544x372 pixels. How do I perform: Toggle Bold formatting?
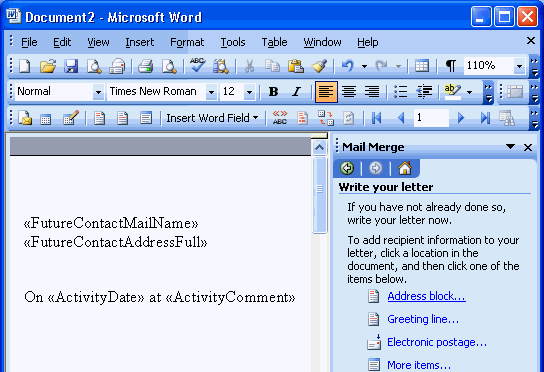click(273, 92)
